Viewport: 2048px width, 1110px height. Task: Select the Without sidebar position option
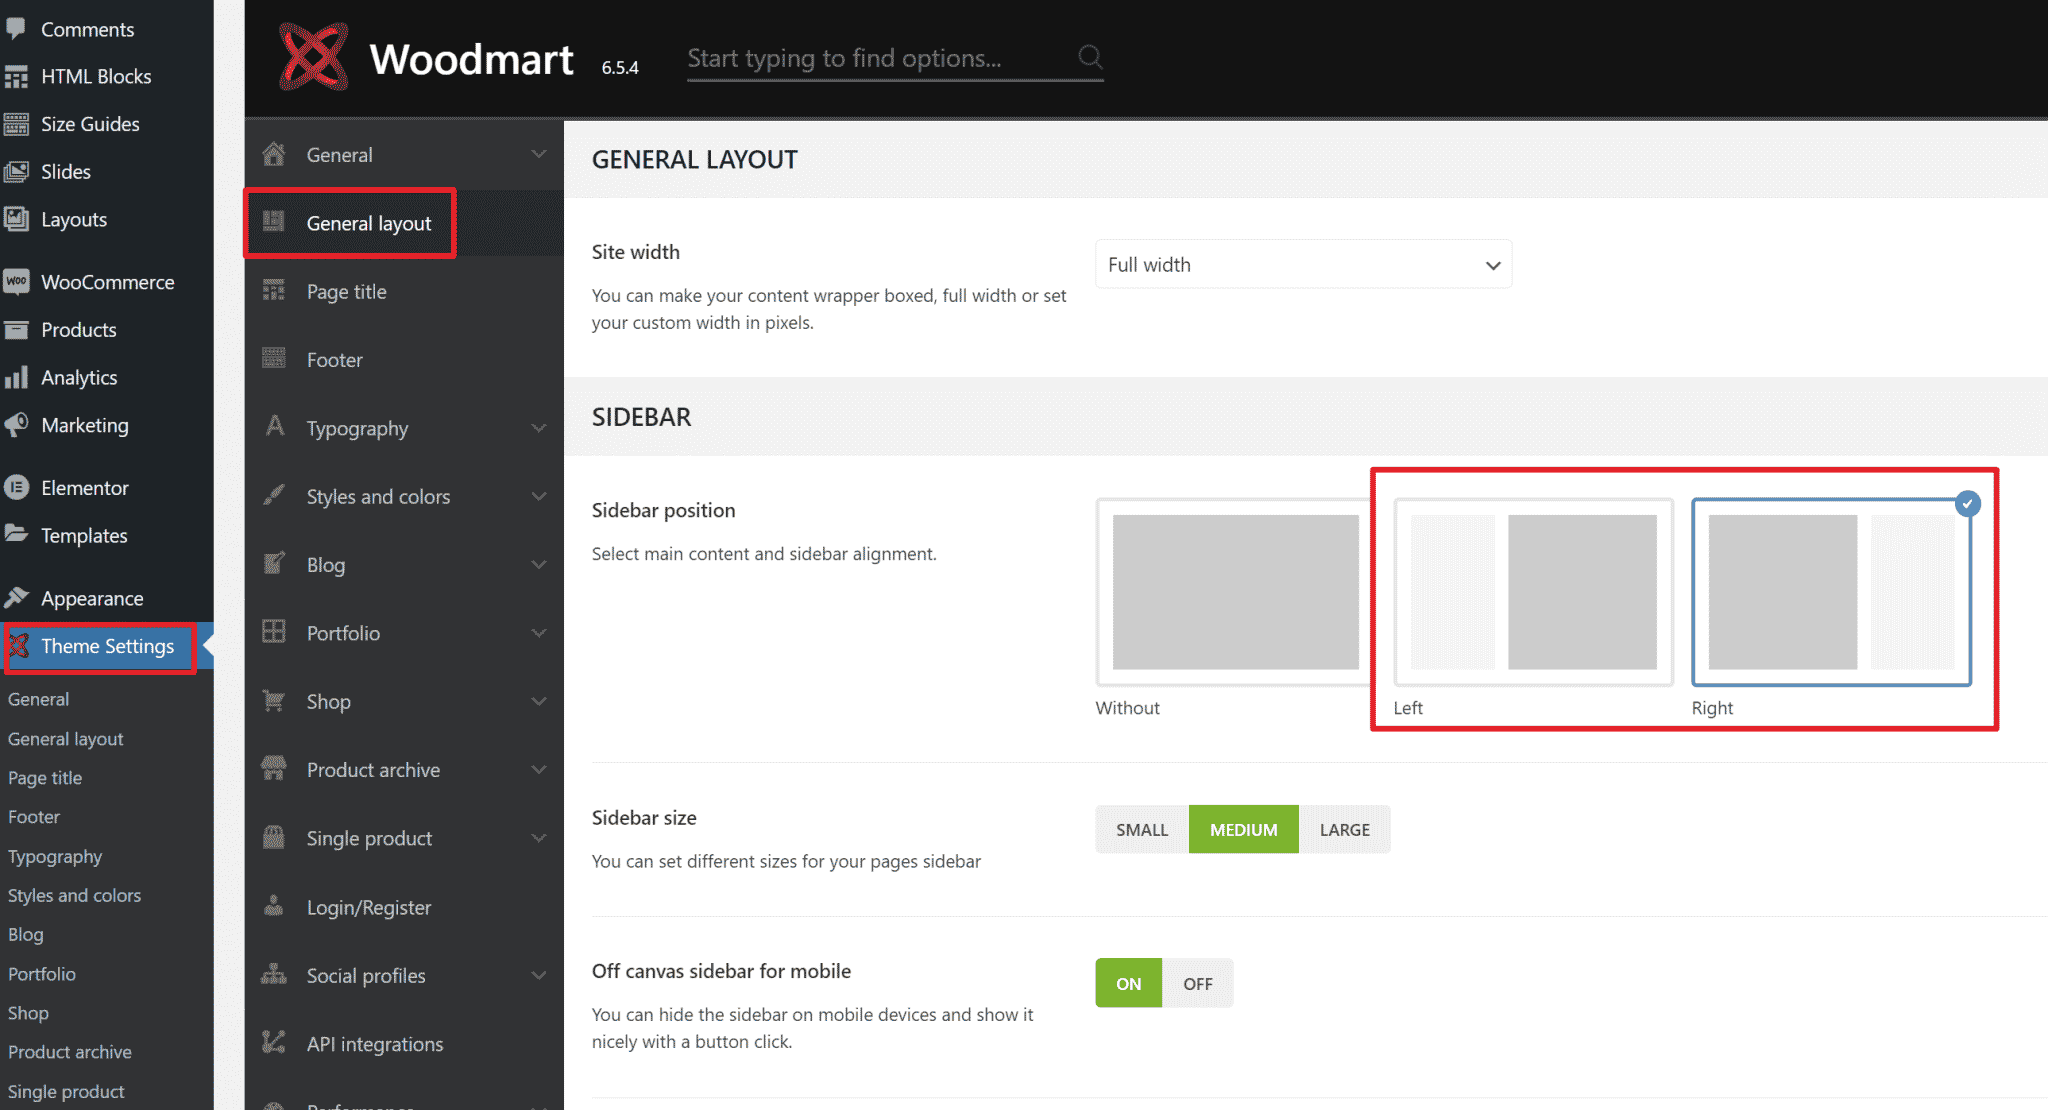click(1235, 592)
